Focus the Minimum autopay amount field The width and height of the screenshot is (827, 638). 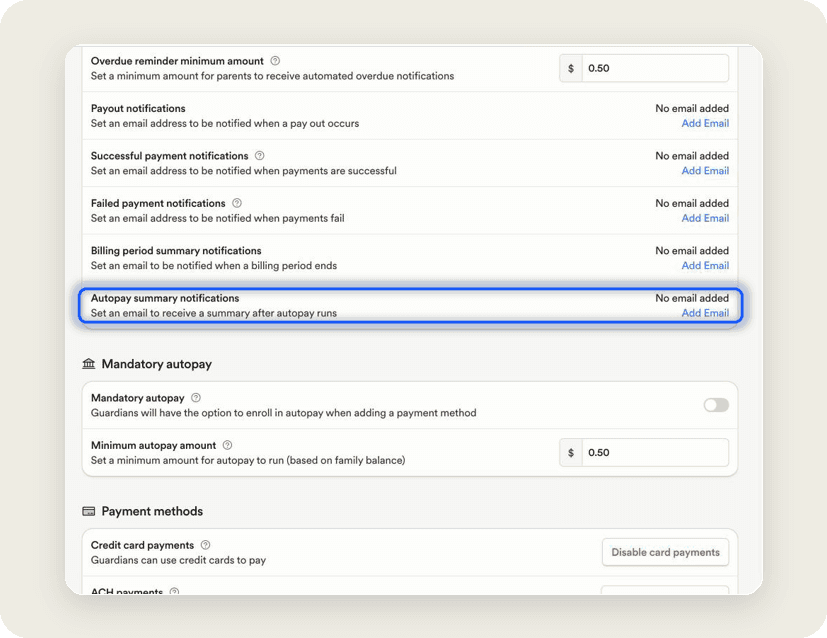click(655, 452)
